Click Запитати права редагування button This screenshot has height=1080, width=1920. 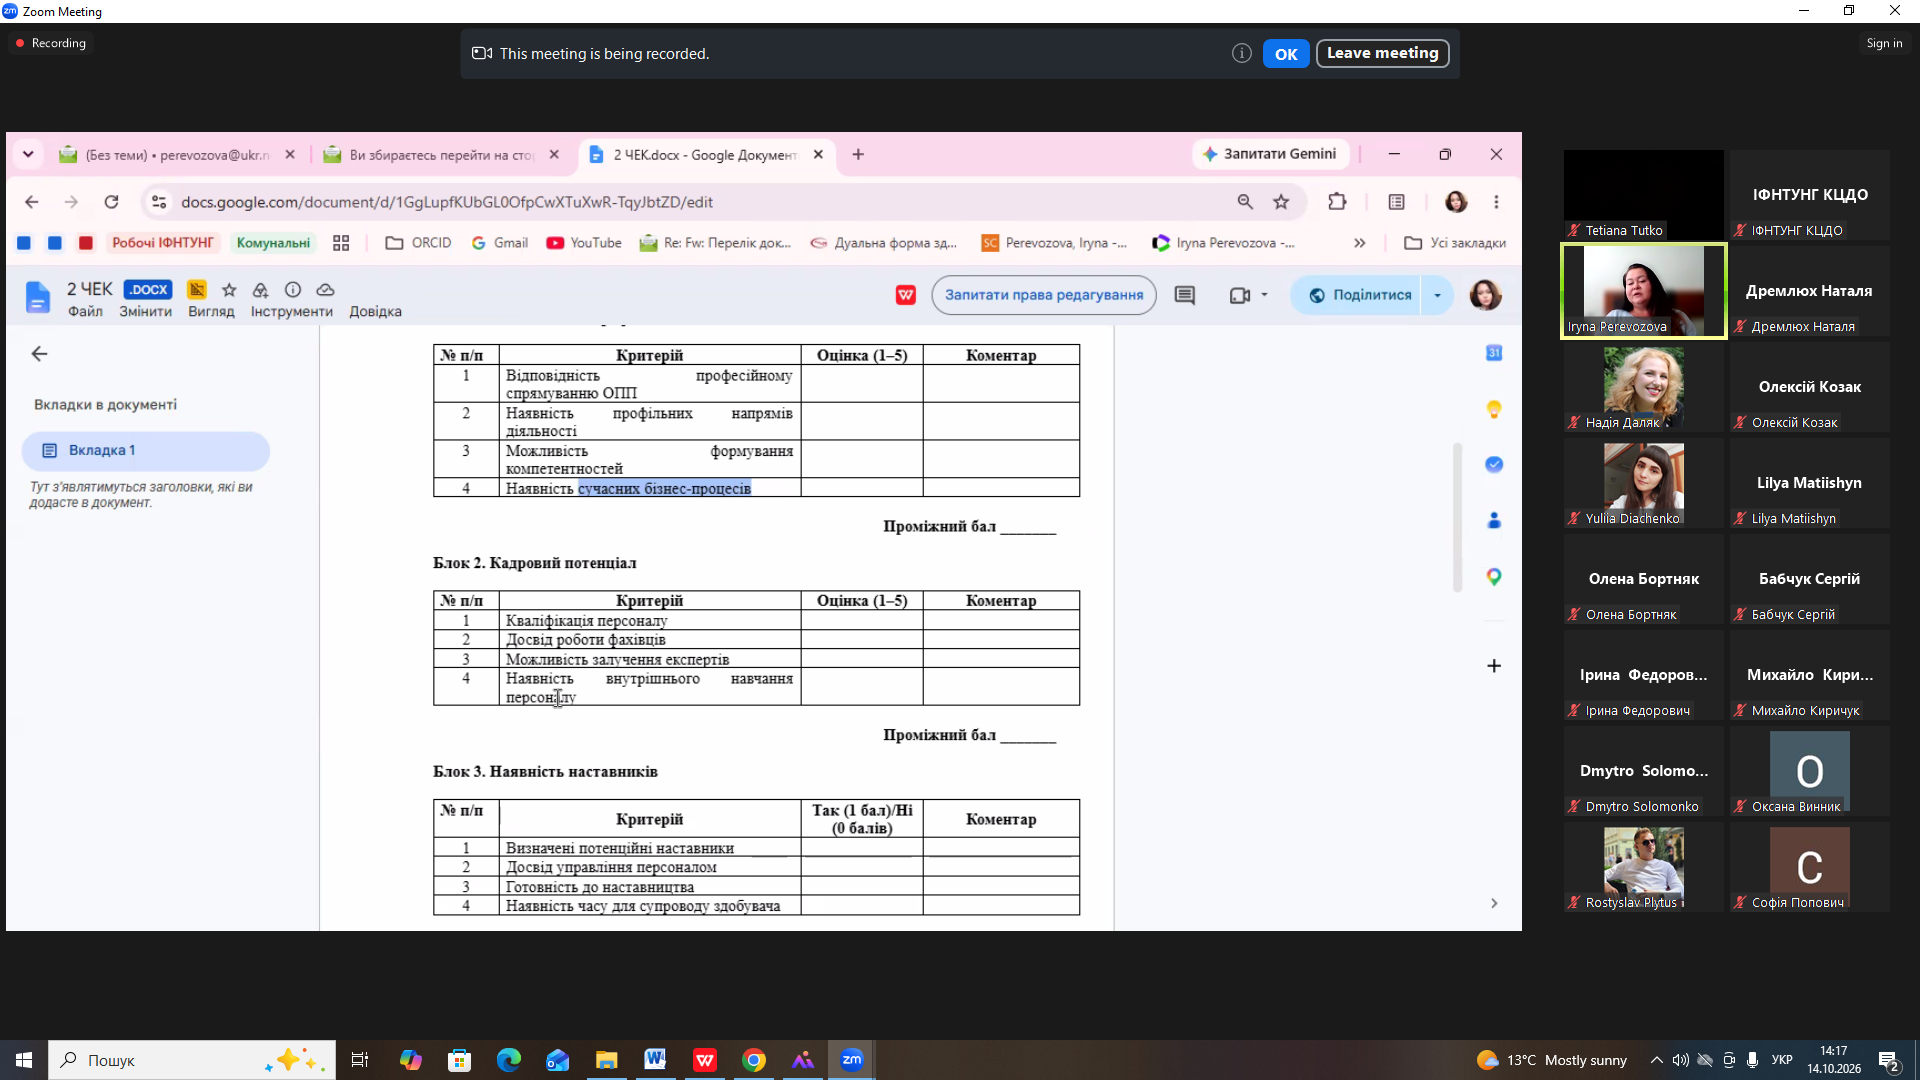point(1044,295)
